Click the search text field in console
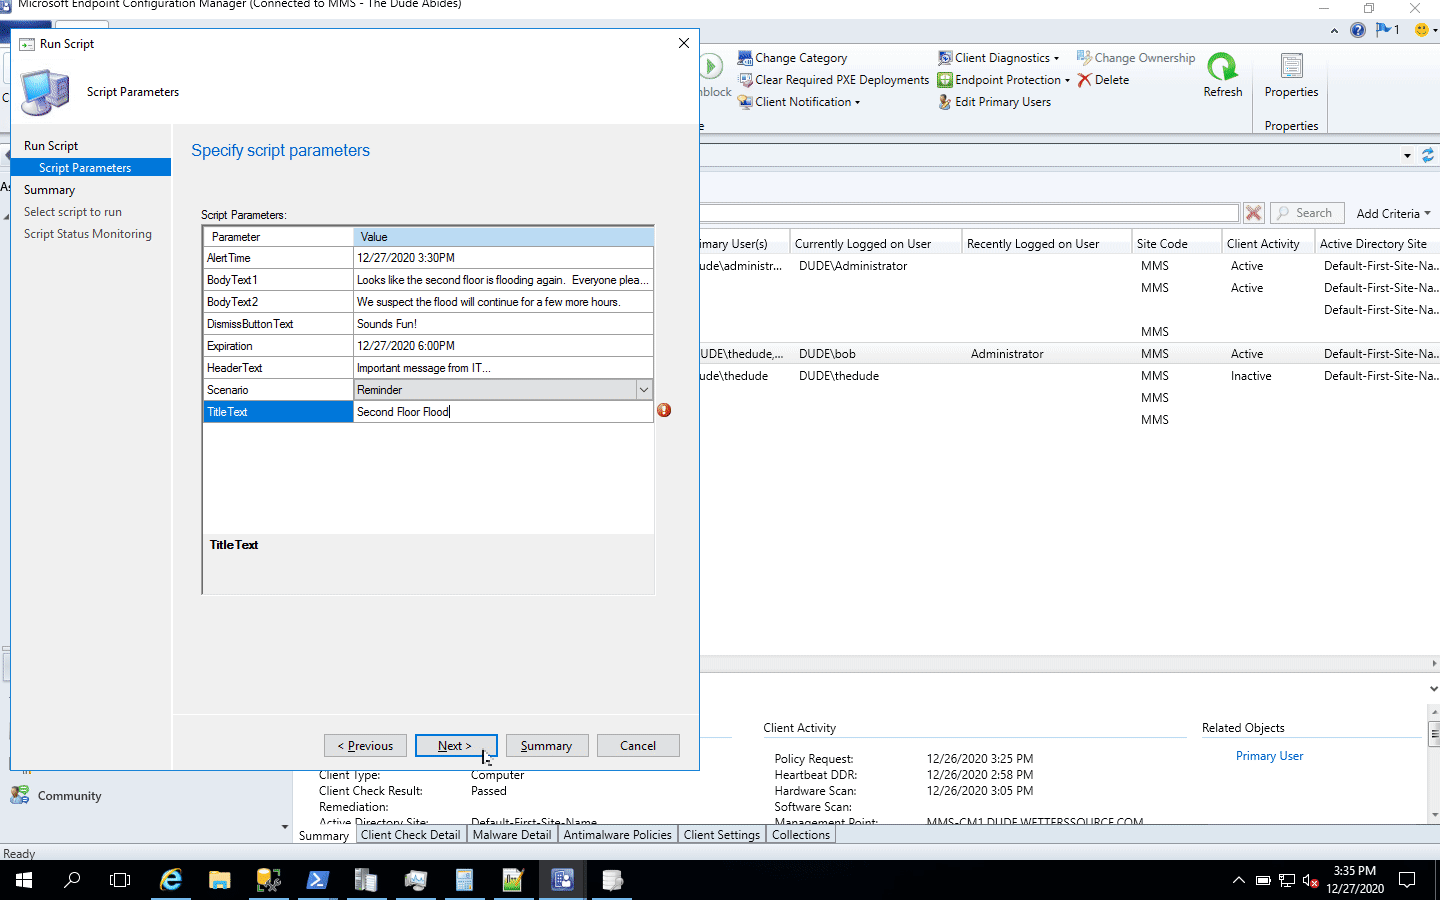This screenshot has width=1440, height=900. pos(969,213)
